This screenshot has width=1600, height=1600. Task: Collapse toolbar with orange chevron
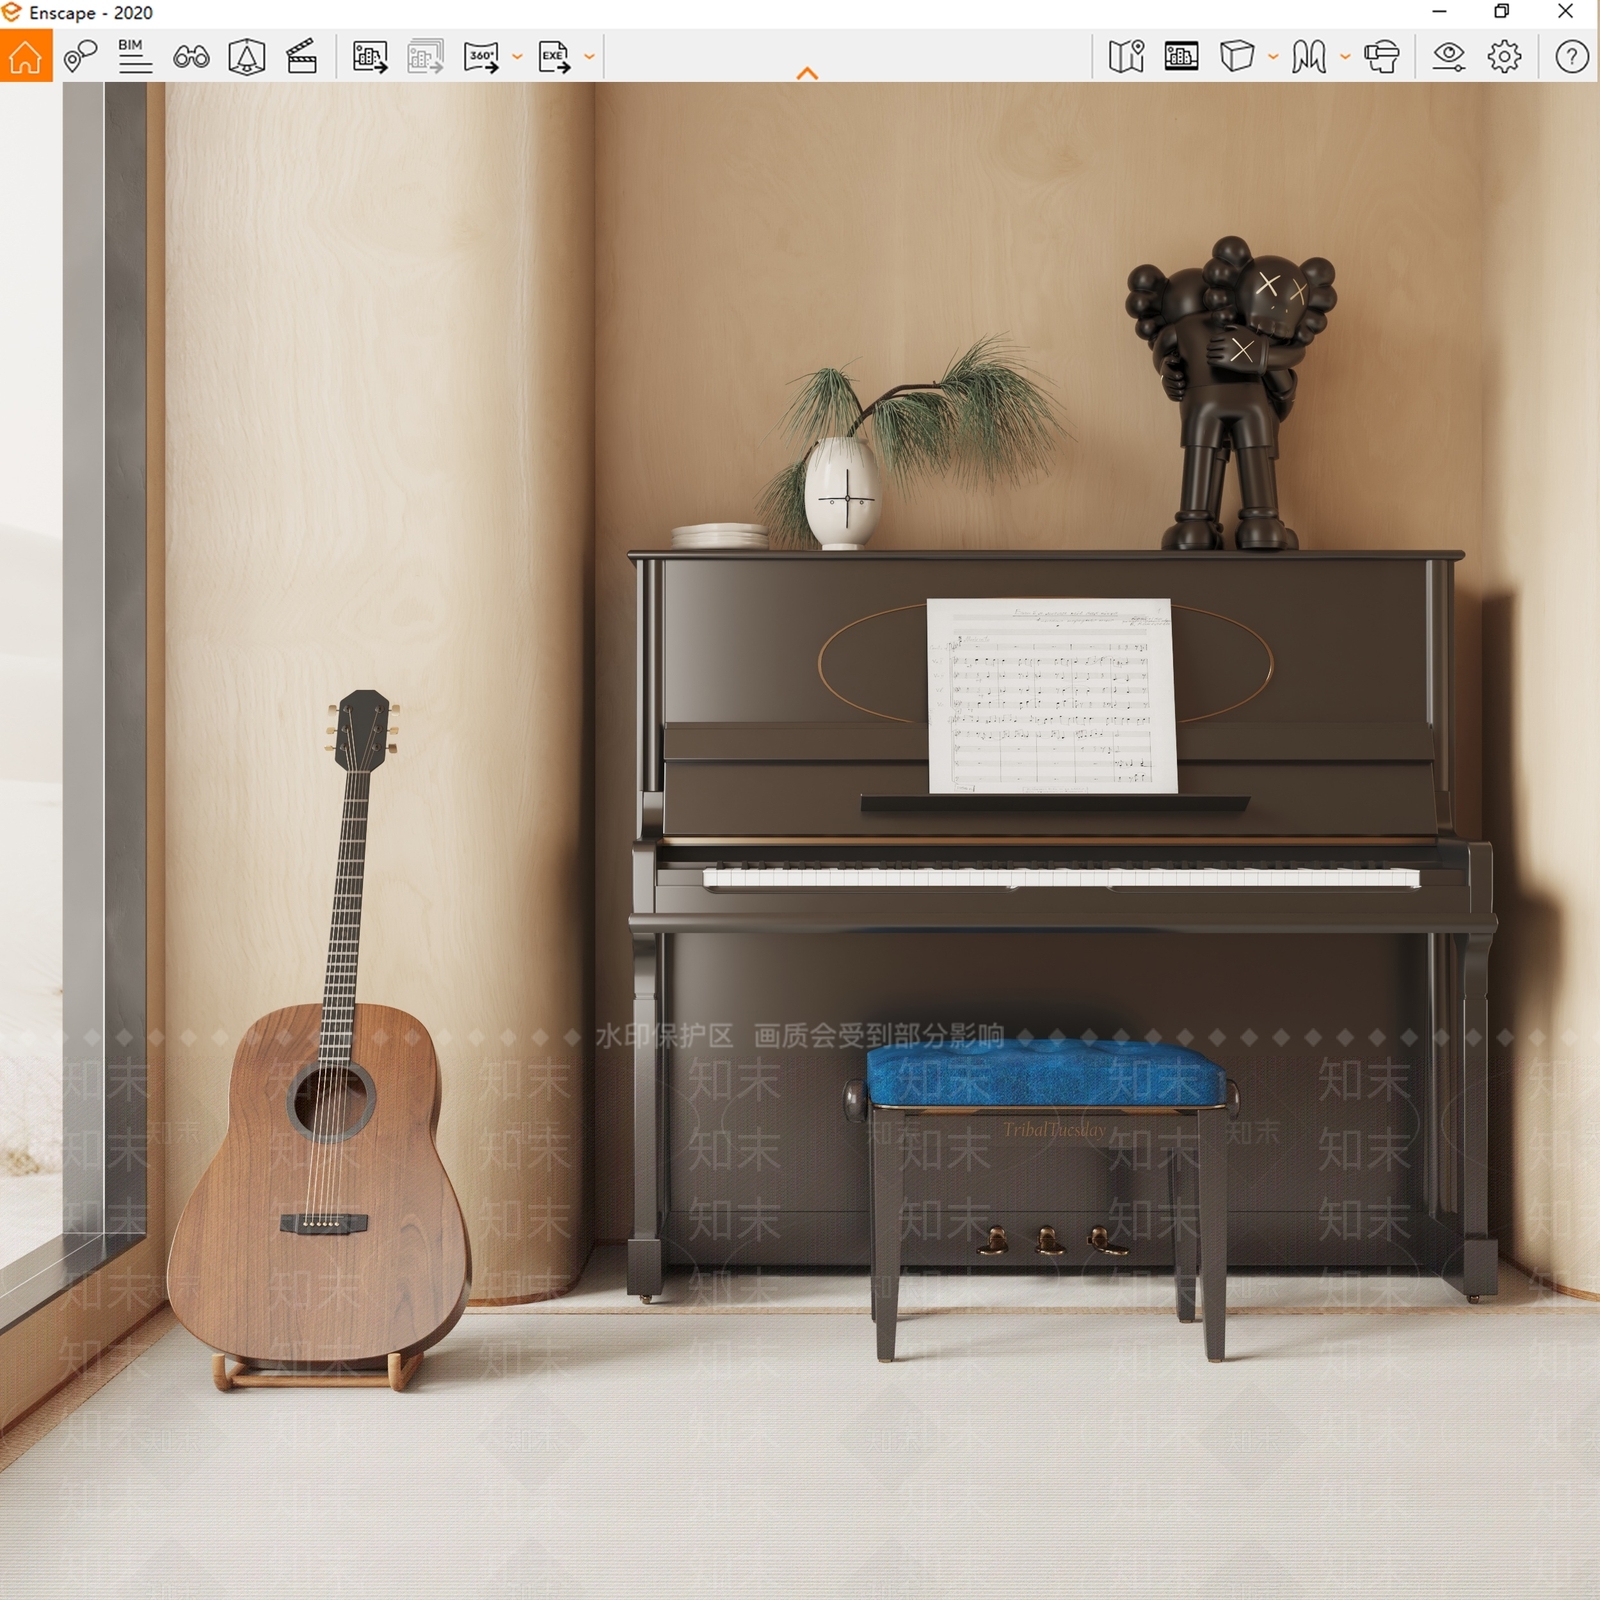click(x=807, y=73)
